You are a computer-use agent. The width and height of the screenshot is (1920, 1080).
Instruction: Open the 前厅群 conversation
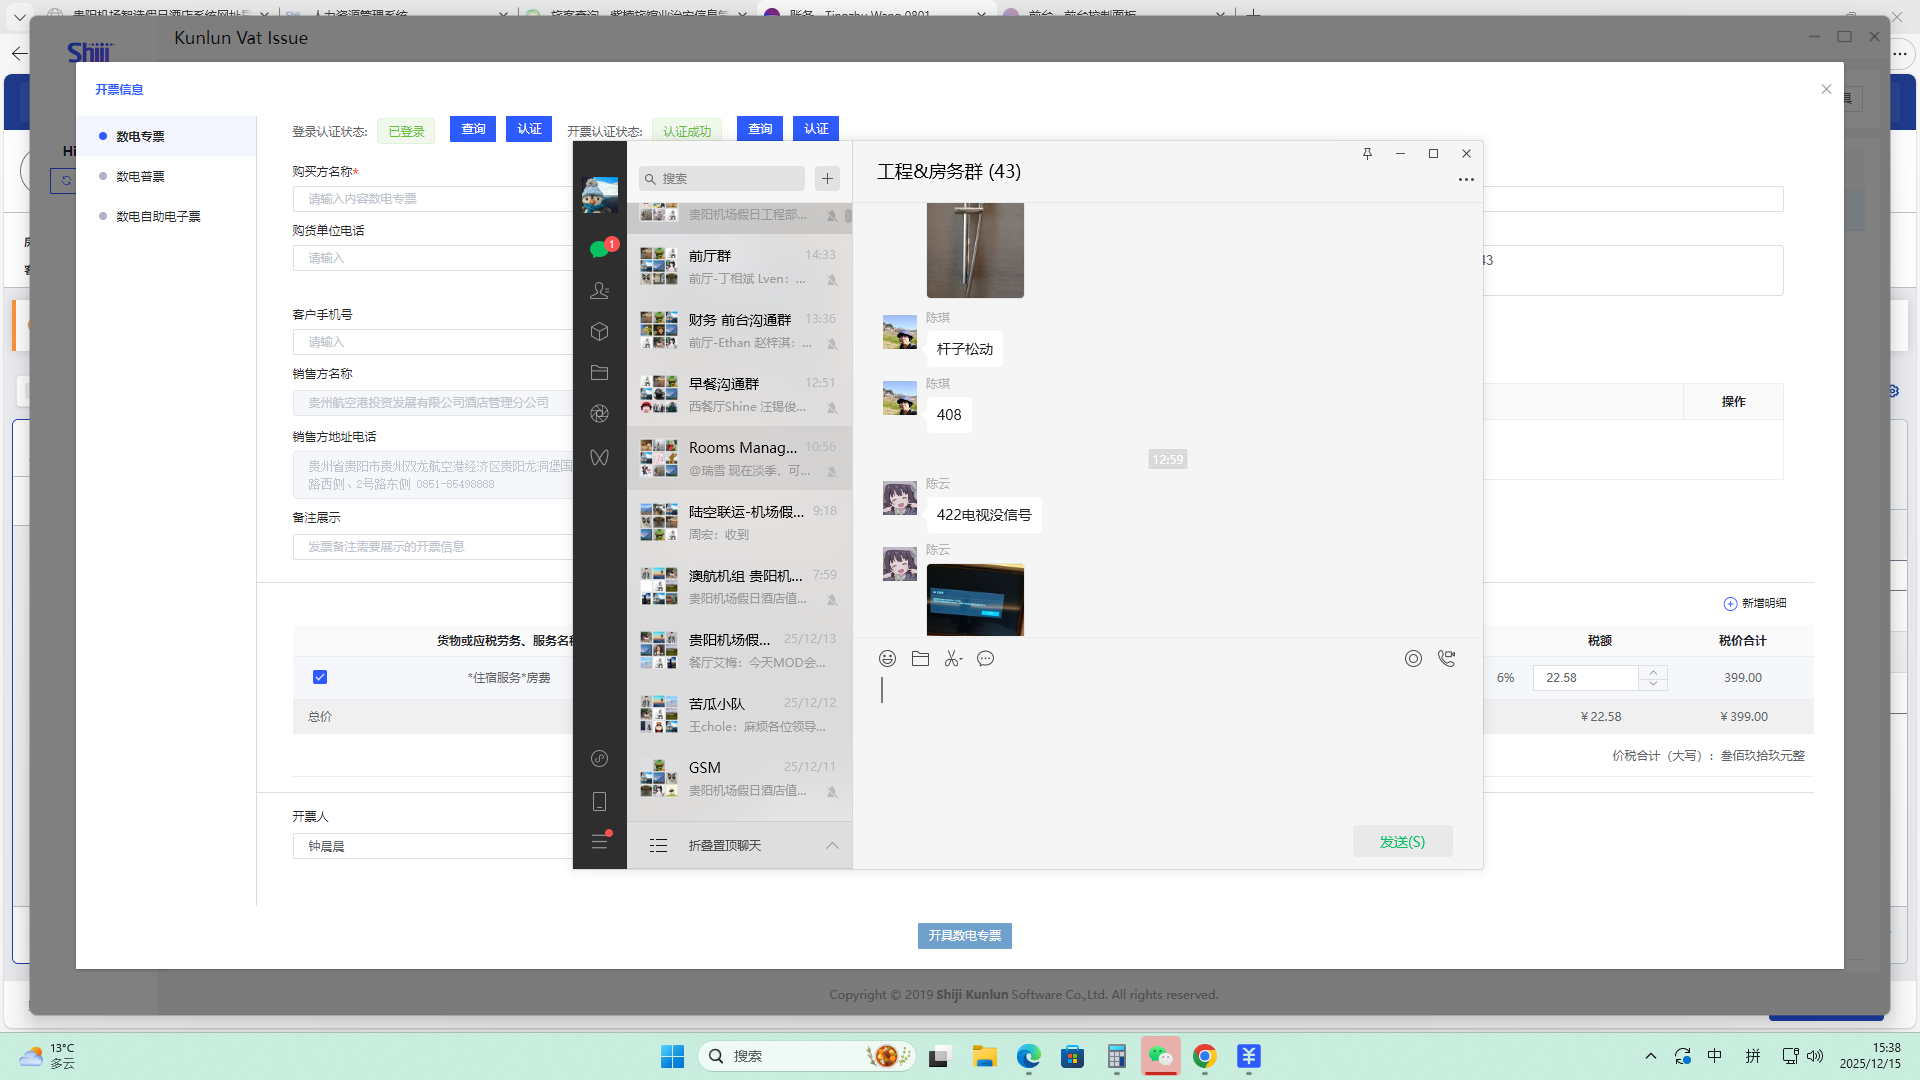740,266
